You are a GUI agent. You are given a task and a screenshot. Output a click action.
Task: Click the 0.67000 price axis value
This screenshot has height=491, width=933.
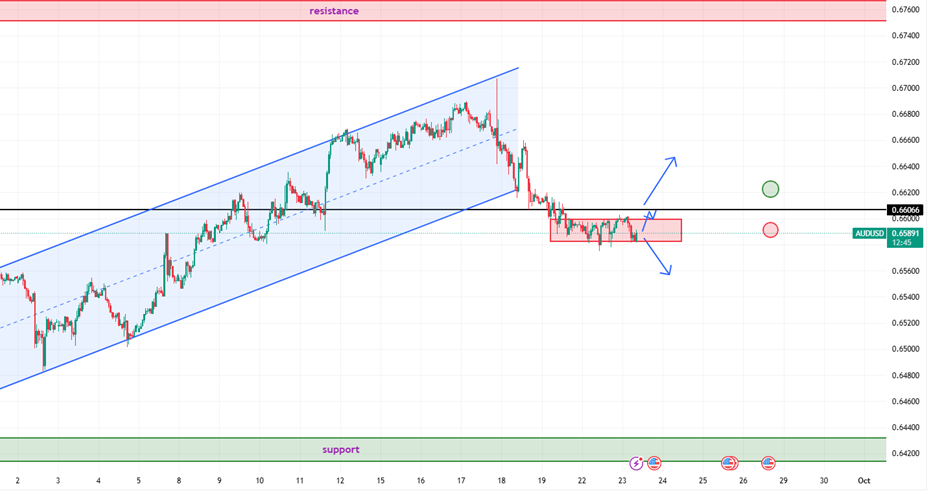(905, 88)
